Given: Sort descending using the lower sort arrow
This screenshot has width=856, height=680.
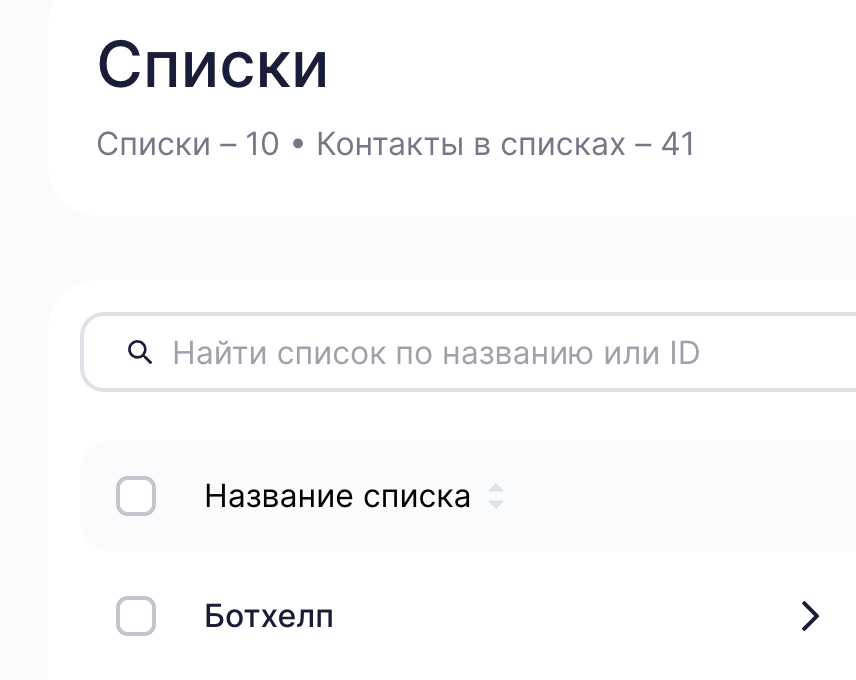Looking at the screenshot, I should [x=495, y=504].
